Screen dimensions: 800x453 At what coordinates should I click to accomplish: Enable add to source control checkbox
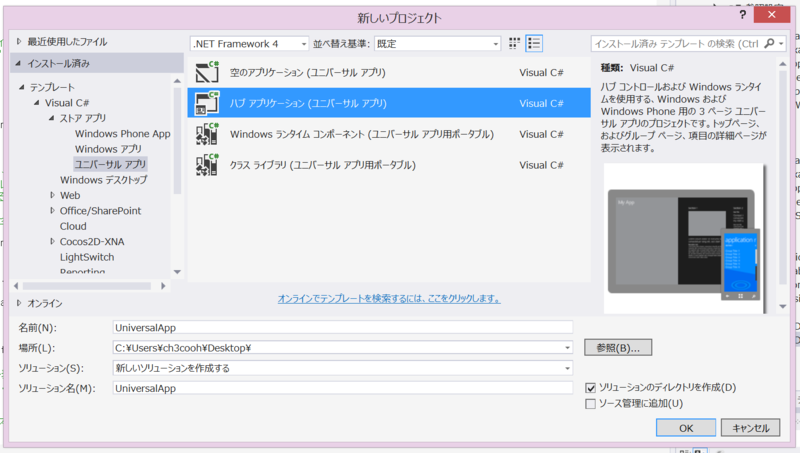[590, 404]
